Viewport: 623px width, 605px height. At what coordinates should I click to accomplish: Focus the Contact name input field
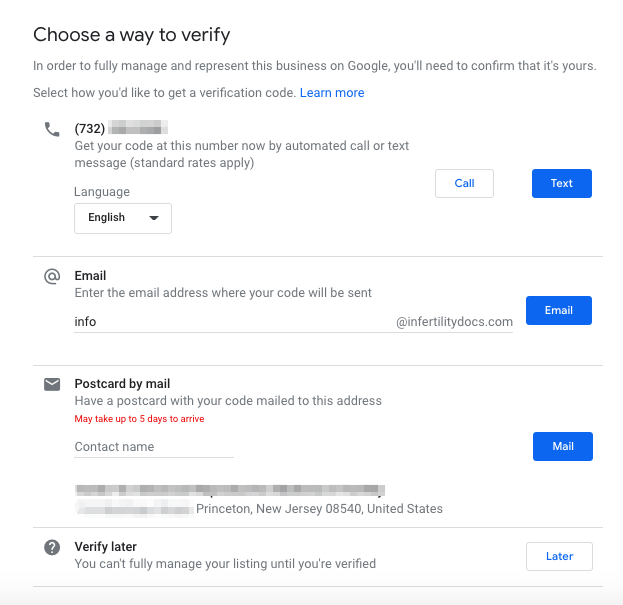[154, 447]
